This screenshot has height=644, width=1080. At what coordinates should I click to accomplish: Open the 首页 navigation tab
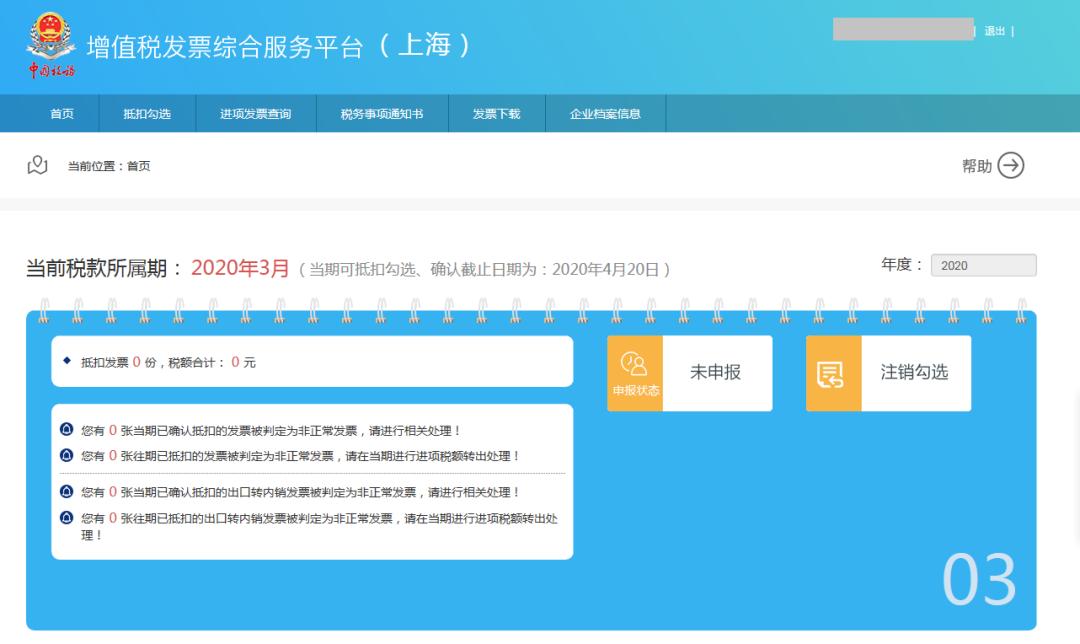pos(62,114)
